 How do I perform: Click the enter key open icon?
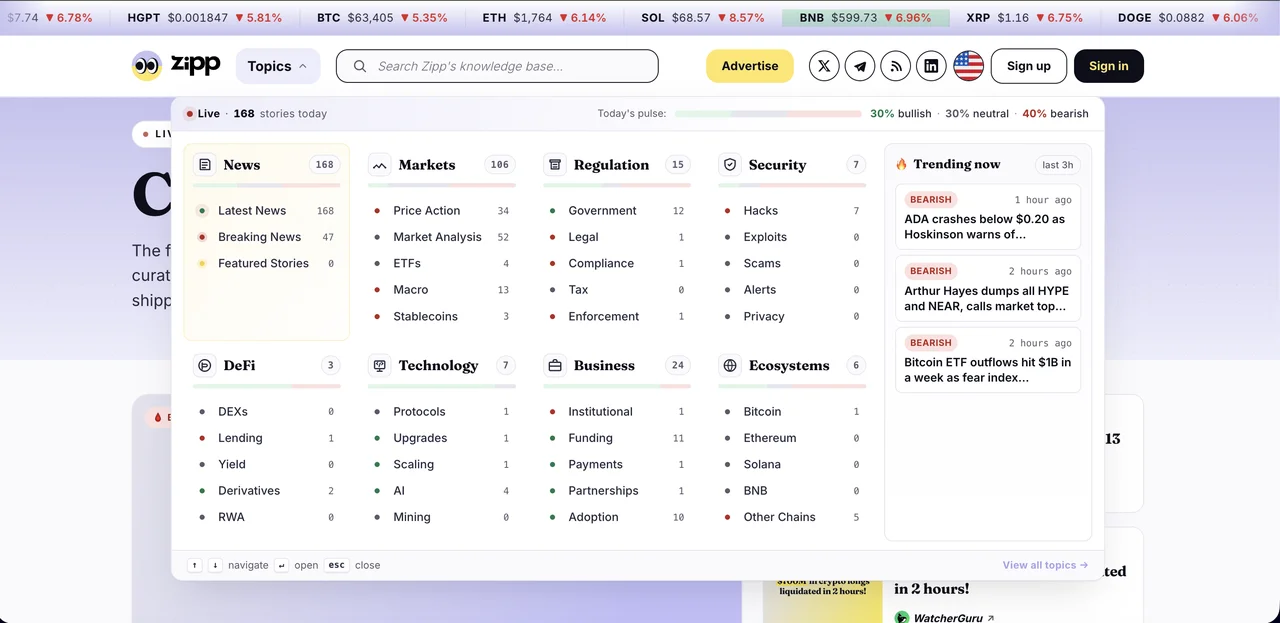tap(282, 565)
